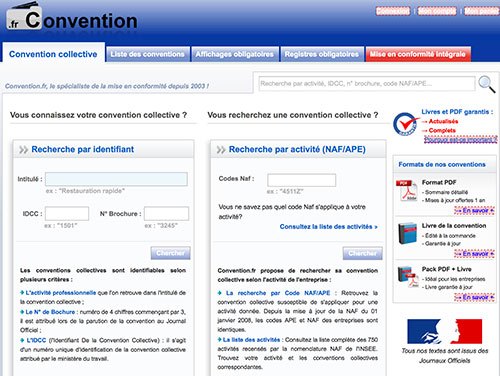
Task: Click into the Intitulé text field
Action: pyautogui.click(x=116, y=179)
